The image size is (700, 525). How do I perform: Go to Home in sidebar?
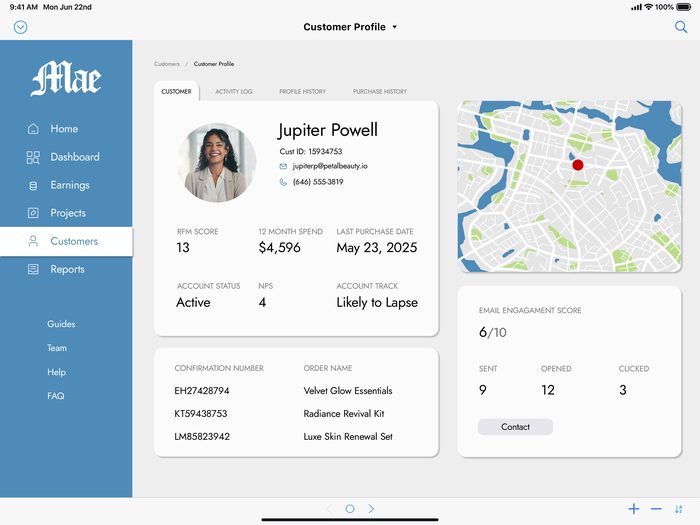66,129
